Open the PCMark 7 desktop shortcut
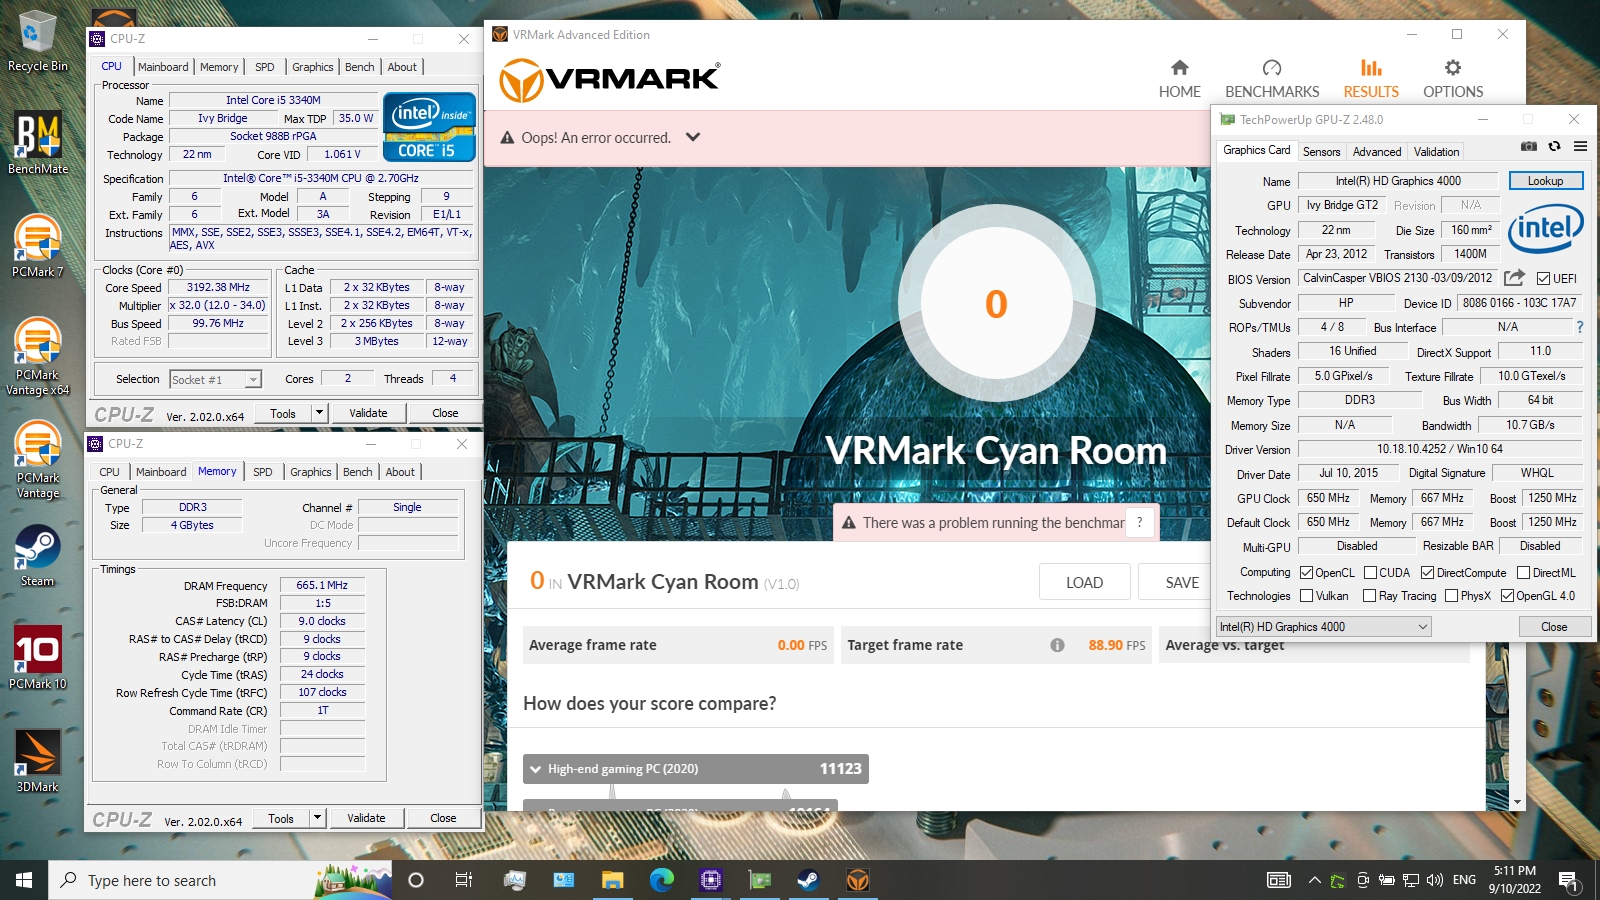This screenshot has width=1600, height=900. click(37, 246)
